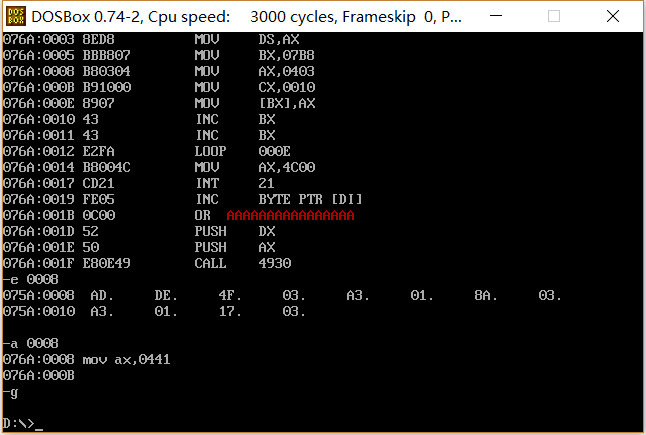Click the 'AD.' byte value
This screenshot has width=646, height=435.
(x=102, y=296)
